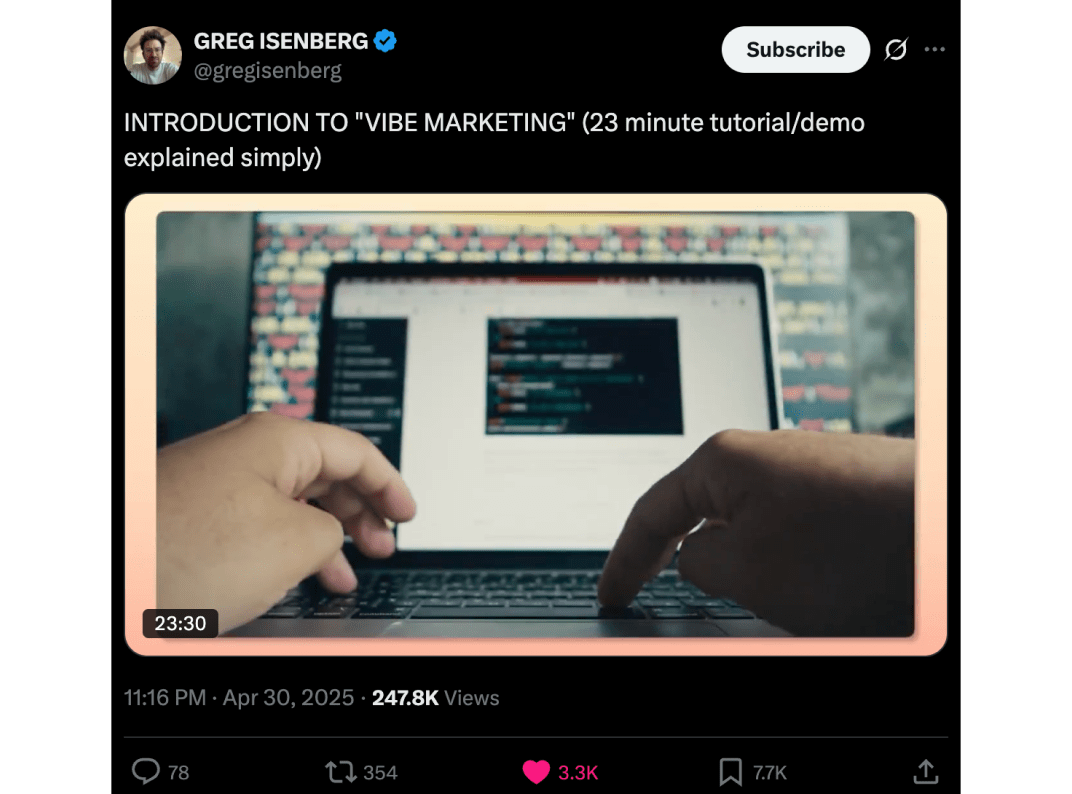1072x794 pixels.
Task: Click the 3.3K likes count
Action: [578, 773]
